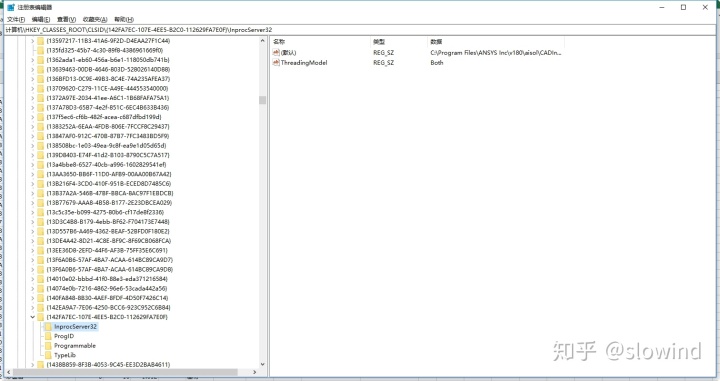
Task: Click the ProgID folder icon
Action: point(48,336)
